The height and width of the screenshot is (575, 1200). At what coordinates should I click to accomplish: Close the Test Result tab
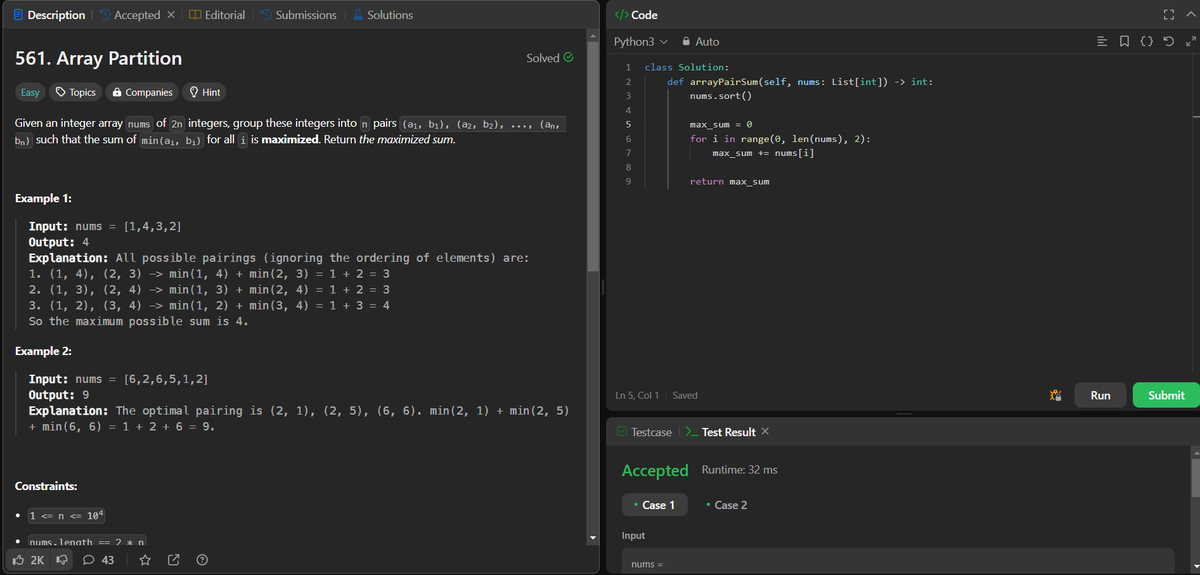coord(765,432)
